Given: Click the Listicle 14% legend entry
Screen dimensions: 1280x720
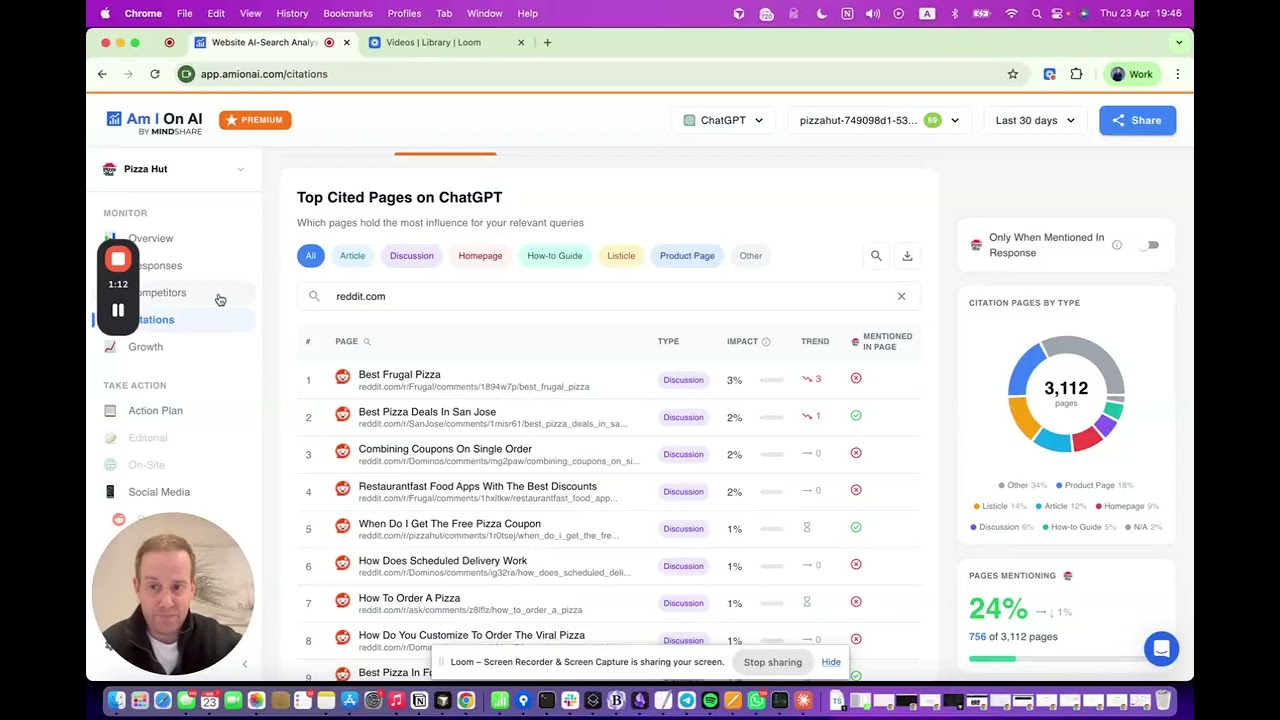Looking at the screenshot, I should [1001, 506].
